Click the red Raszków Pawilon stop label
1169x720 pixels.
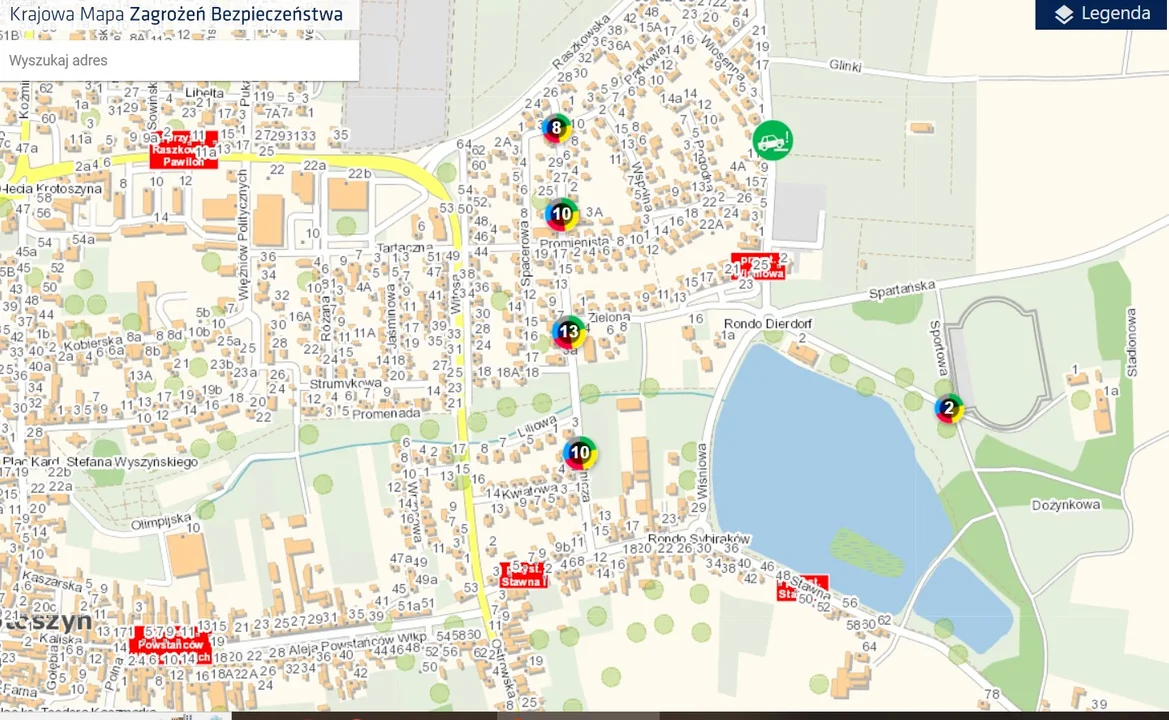183,150
